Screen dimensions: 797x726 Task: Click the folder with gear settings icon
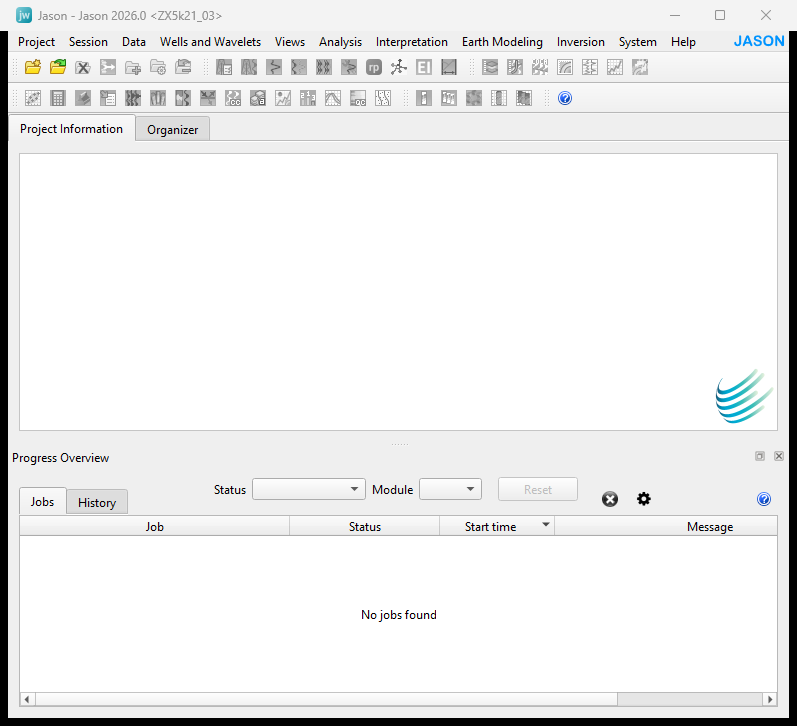(158, 67)
